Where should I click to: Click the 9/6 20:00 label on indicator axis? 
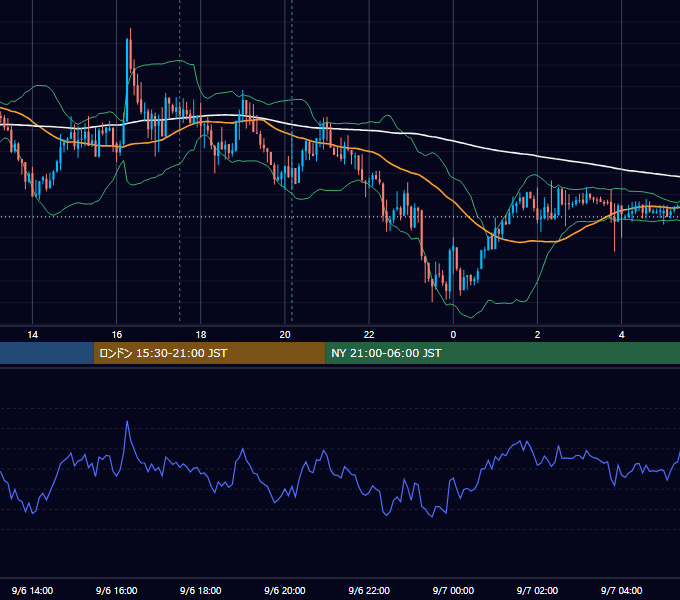285,590
